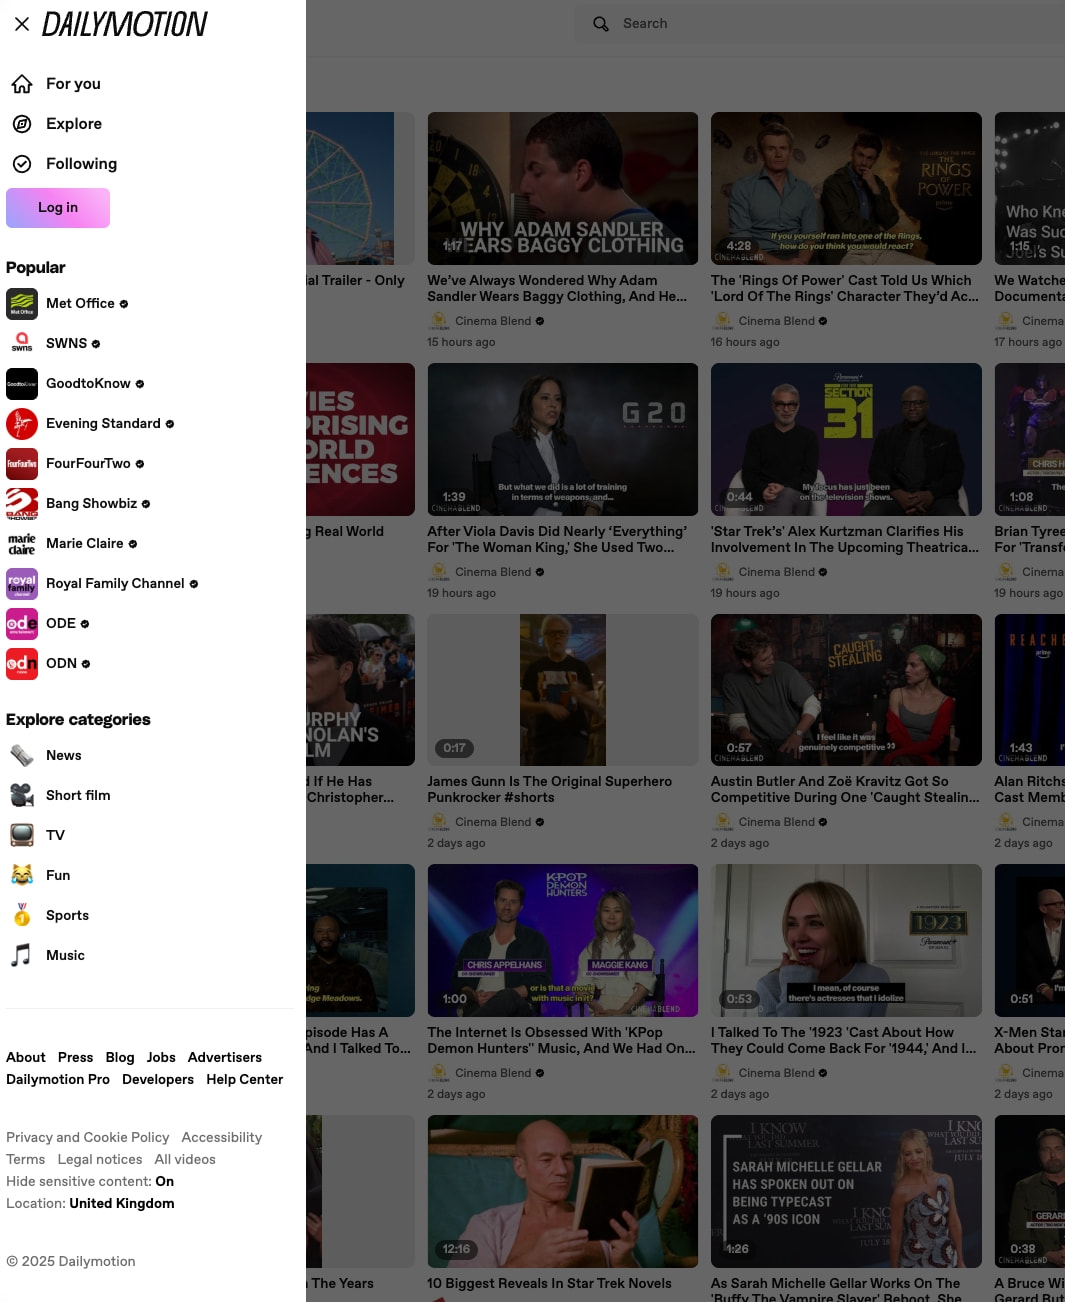
Task: Click the Log in button
Action: click(58, 208)
